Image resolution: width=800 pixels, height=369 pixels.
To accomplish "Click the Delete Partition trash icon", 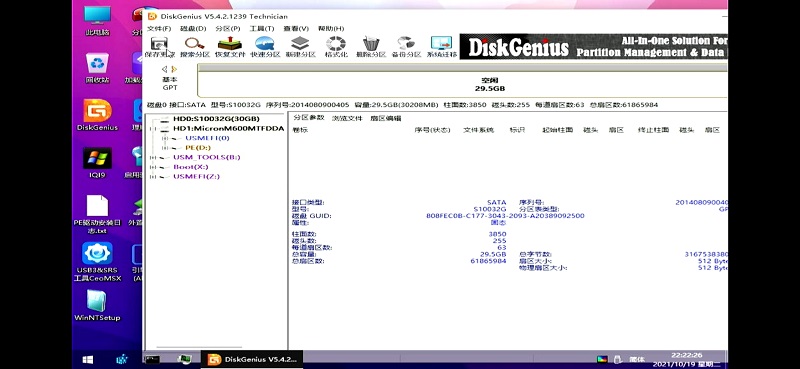I will click(371, 46).
